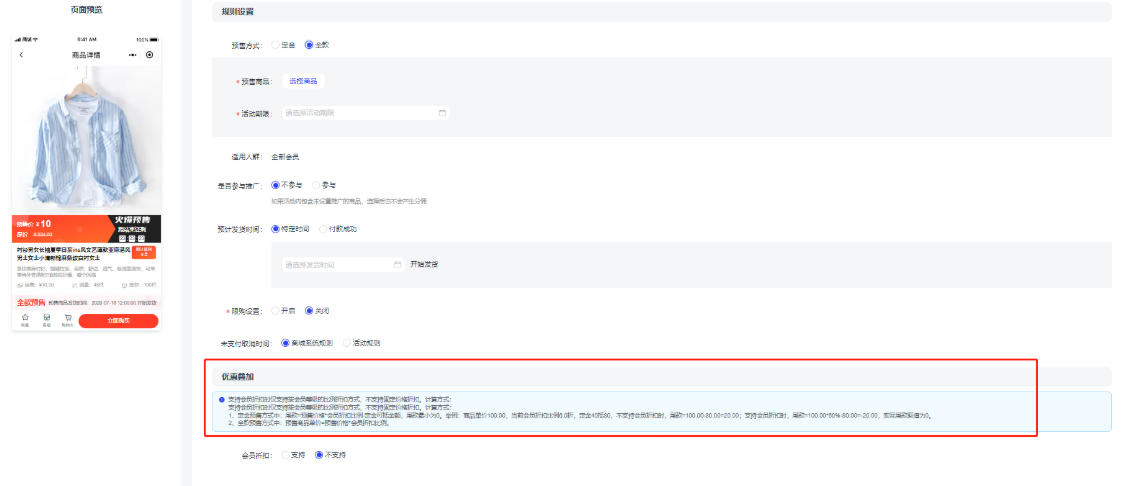Viewport: 1125px width, 486px height.
Task: Click the store icon in preview footer
Action: [46, 318]
